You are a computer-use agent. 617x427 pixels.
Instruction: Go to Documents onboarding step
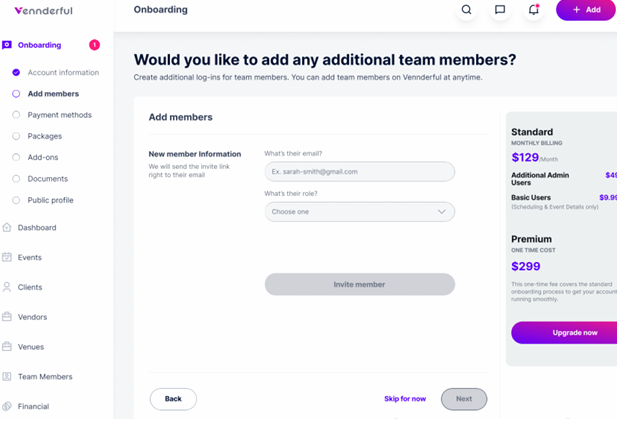click(47, 179)
